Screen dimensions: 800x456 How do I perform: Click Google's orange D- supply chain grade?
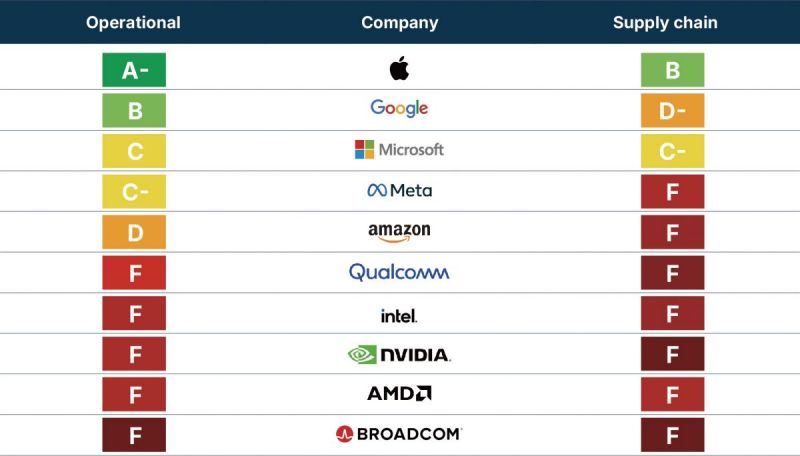tap(672, 111)
